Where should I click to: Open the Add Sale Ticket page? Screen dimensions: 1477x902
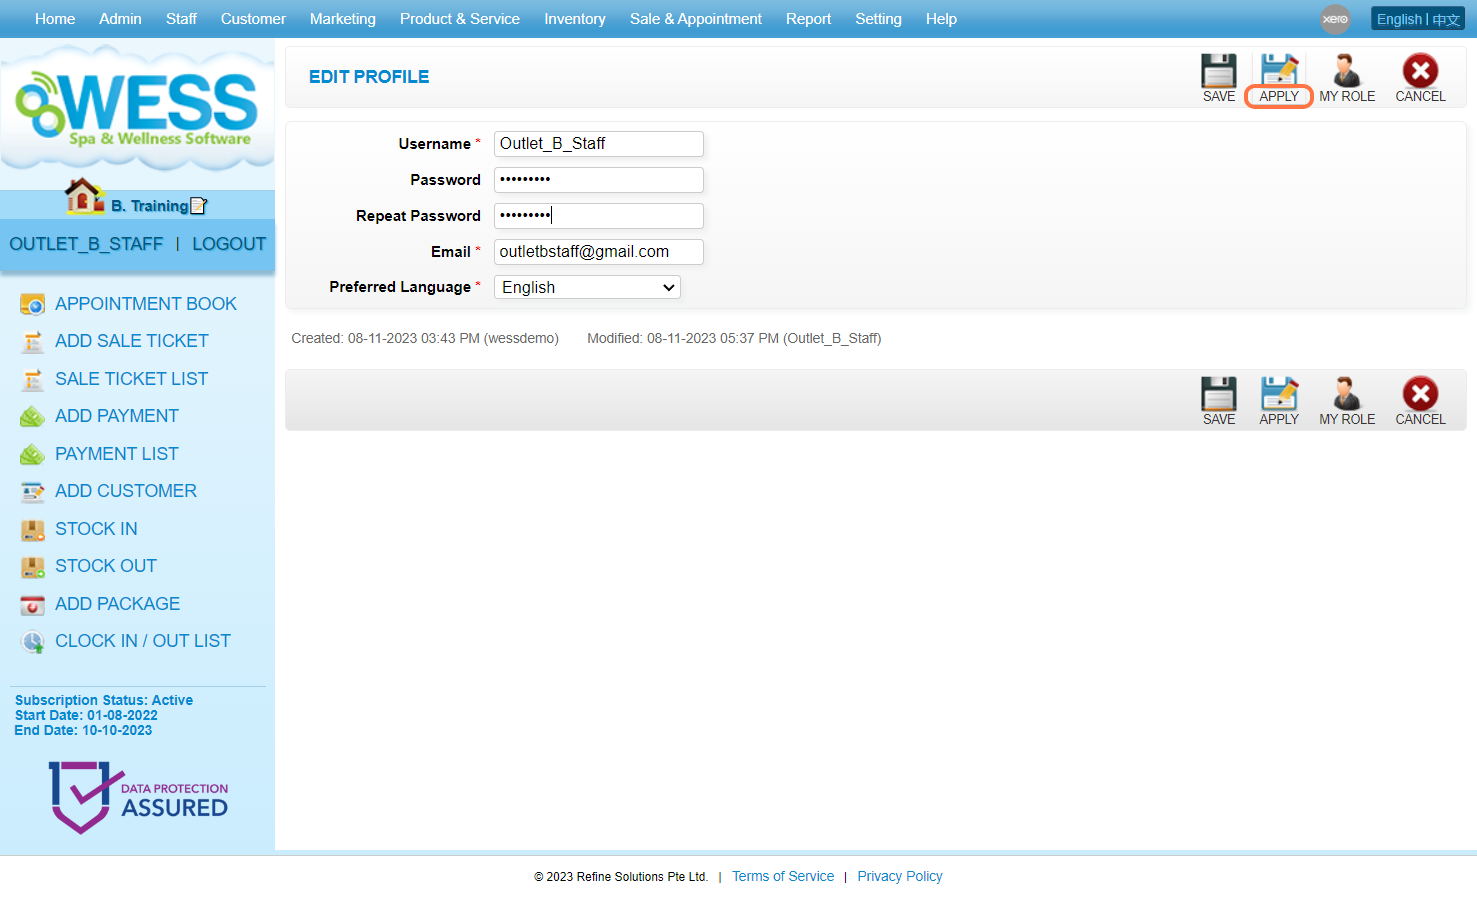[131, 341]
